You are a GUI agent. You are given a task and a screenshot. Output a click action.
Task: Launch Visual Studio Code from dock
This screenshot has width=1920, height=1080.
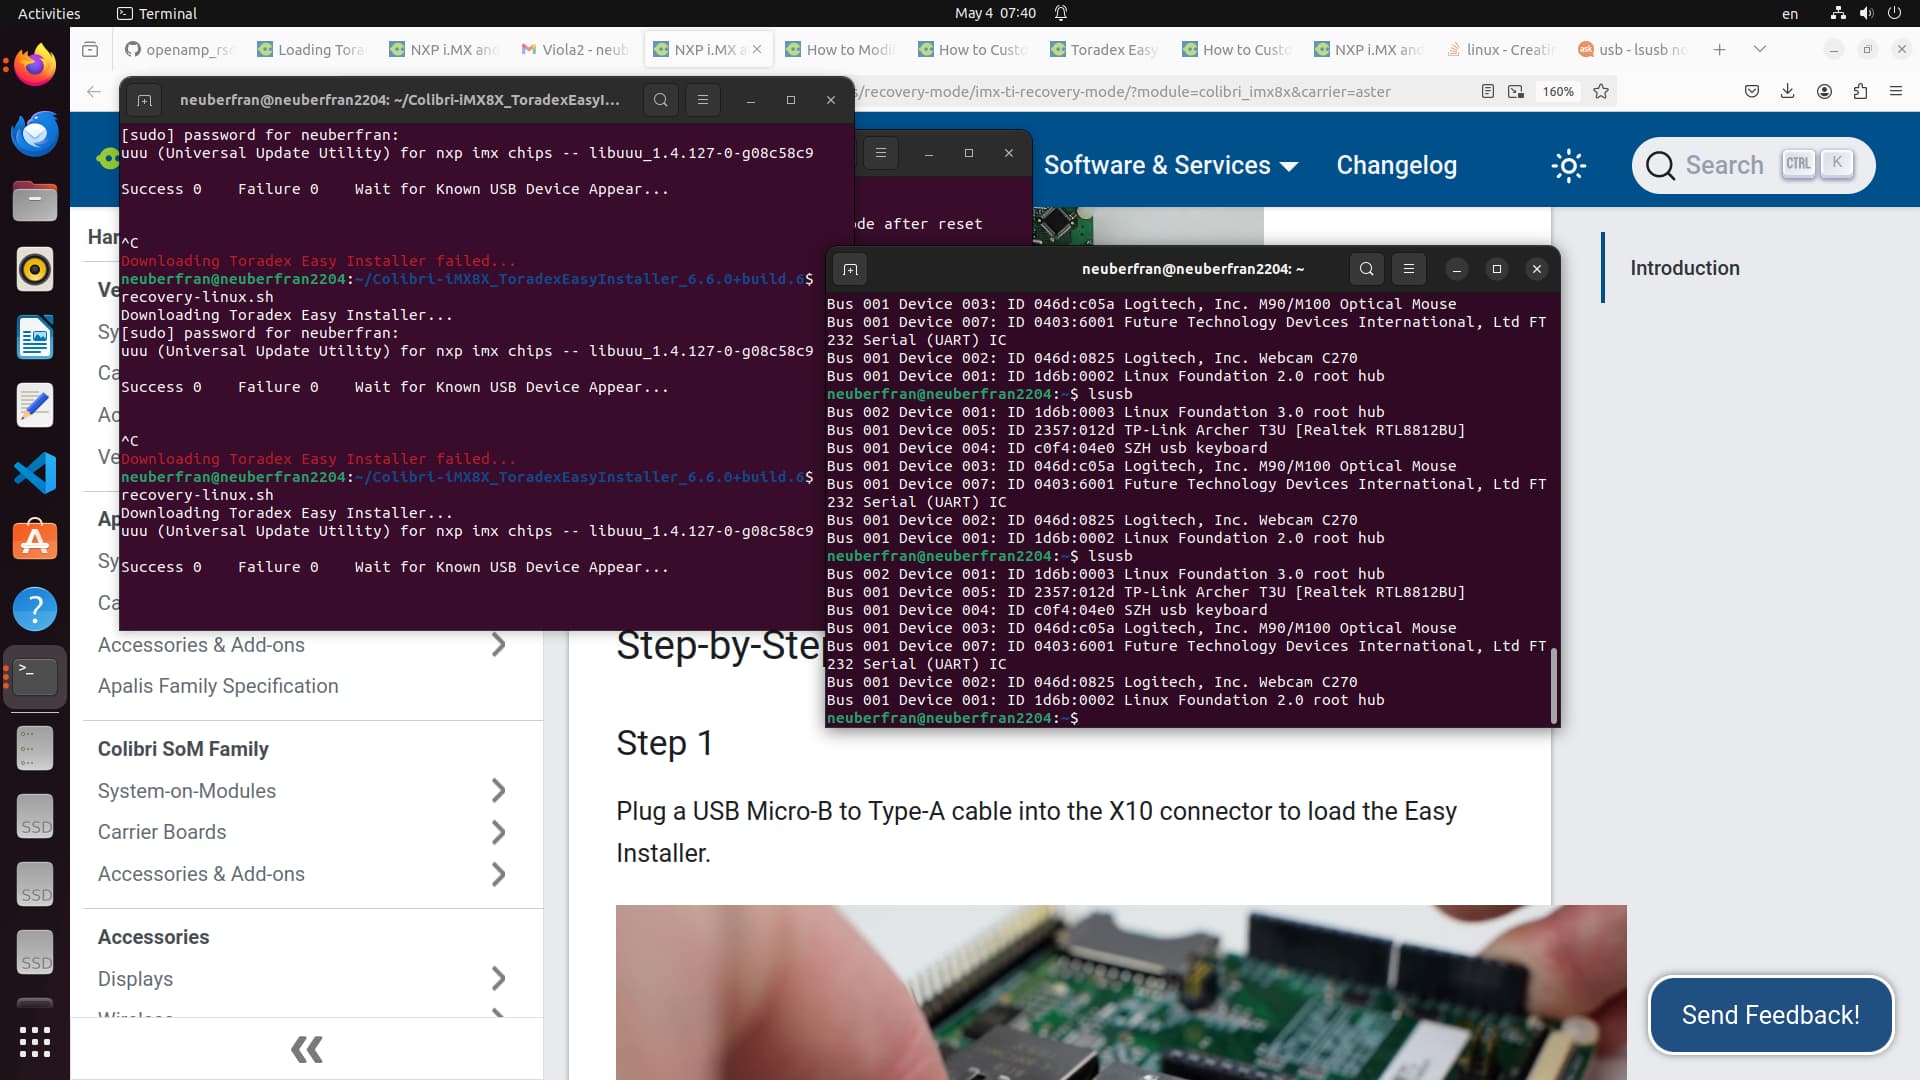click(35, 473)
